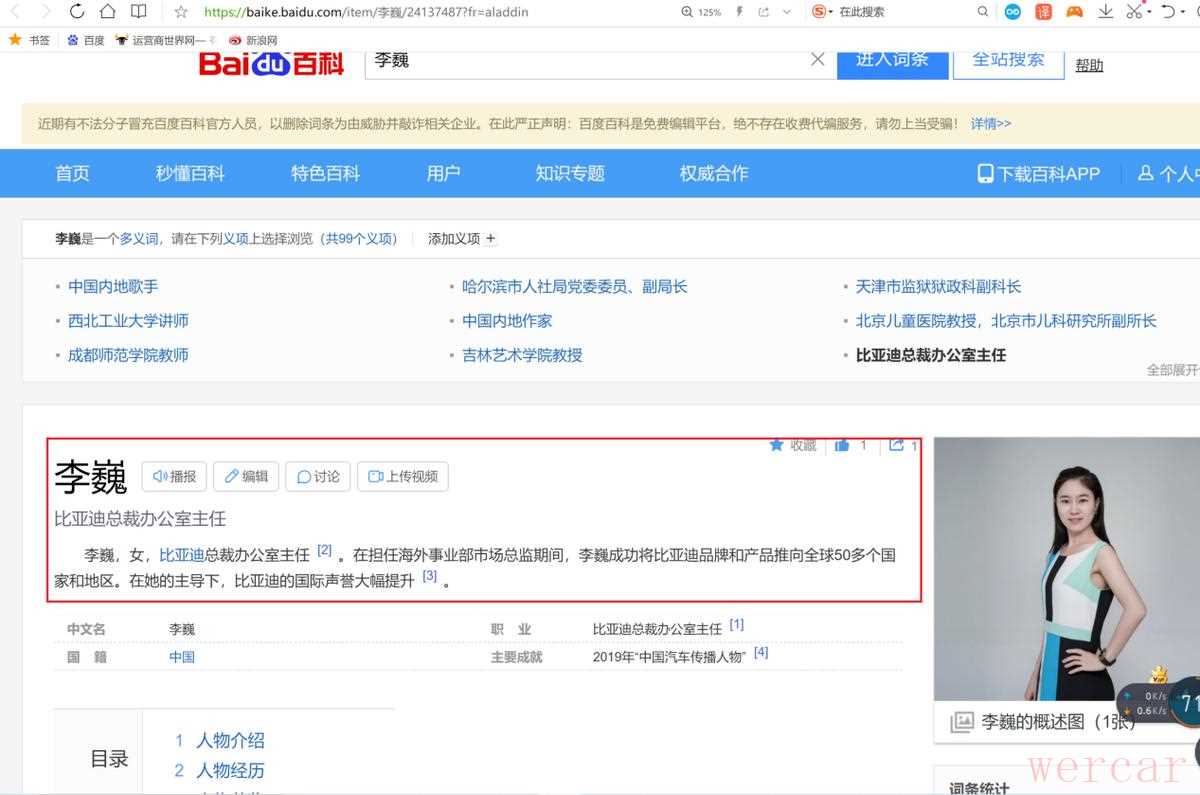Viewport: 1200px width, 795px height.
Task: Bookmark this page with the star icon
Action: tap(181, 12)
